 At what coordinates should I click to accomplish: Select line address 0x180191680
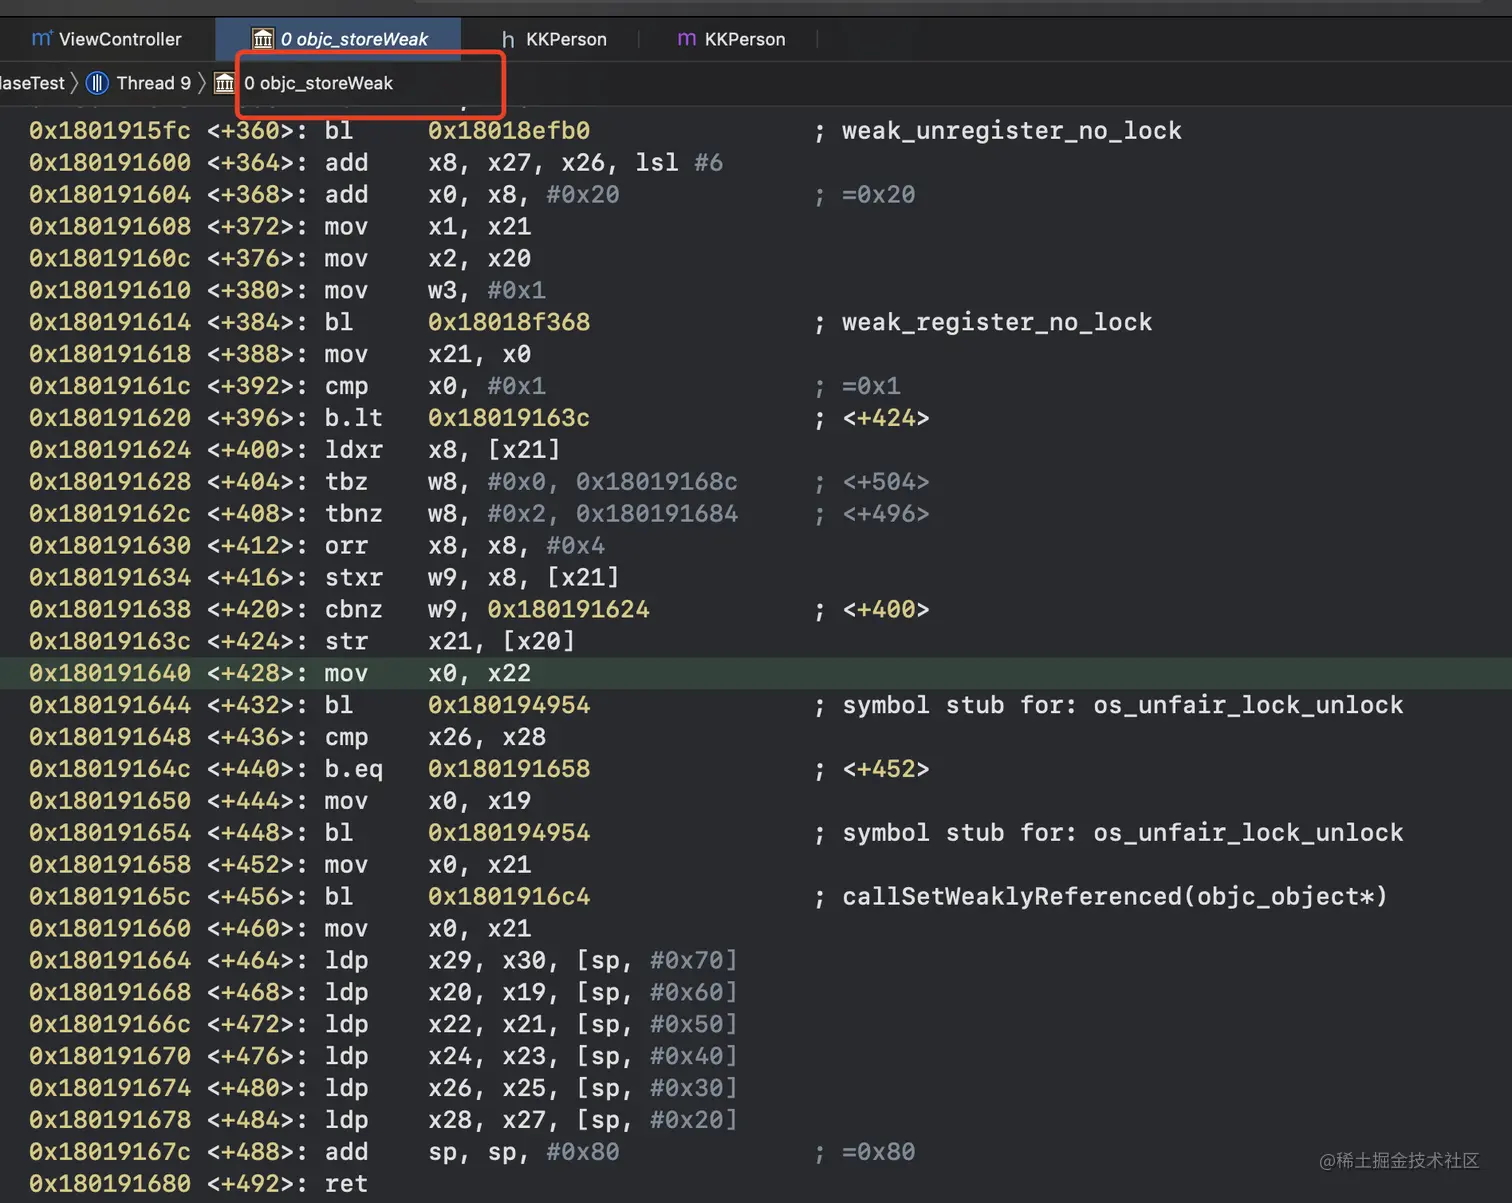[x=110, y=1184]
